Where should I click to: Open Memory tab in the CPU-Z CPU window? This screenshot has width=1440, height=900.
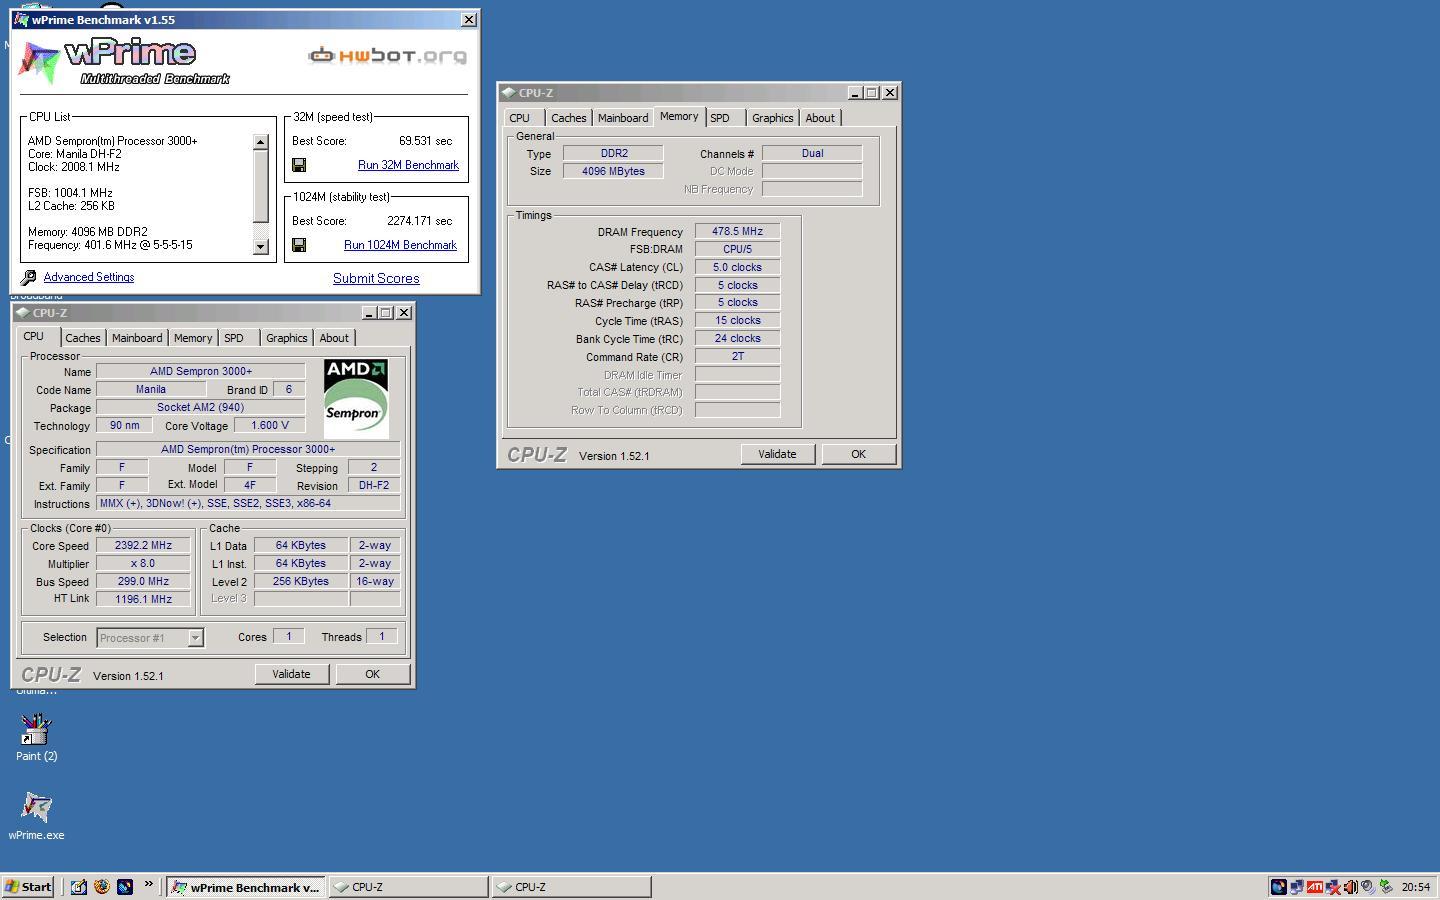[193, 338]
